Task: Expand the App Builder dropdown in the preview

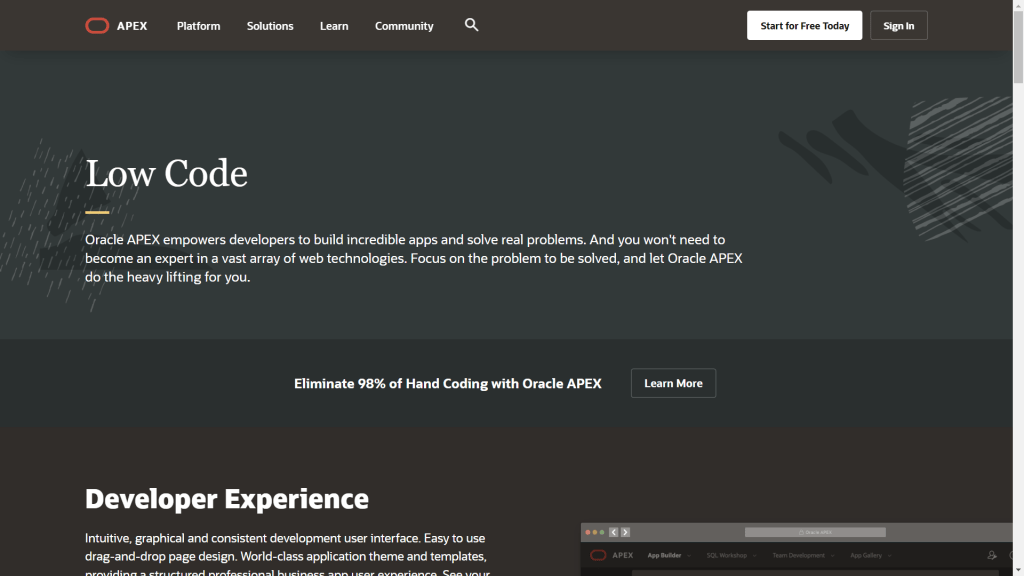Action: 667,555
